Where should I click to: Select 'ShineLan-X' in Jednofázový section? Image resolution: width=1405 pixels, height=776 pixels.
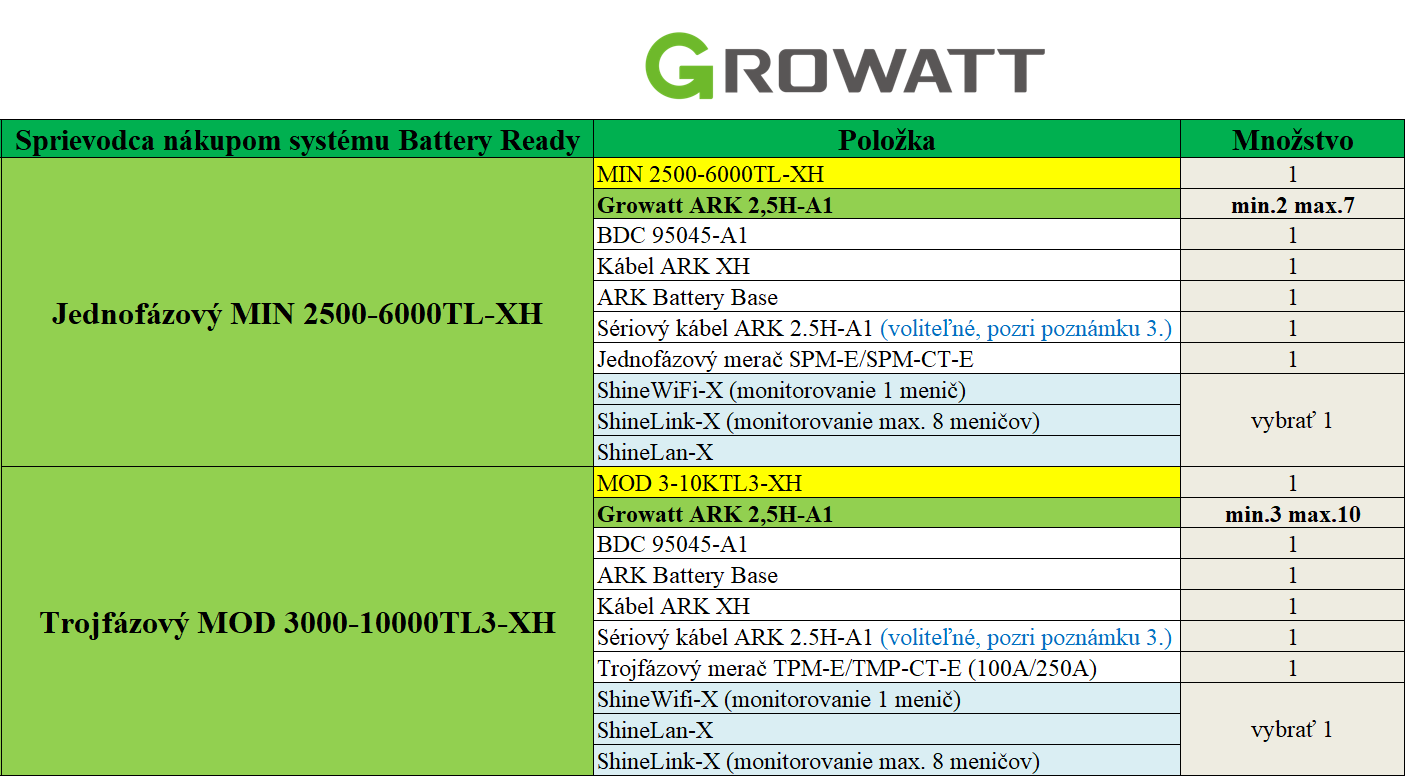tap(887, 452)
